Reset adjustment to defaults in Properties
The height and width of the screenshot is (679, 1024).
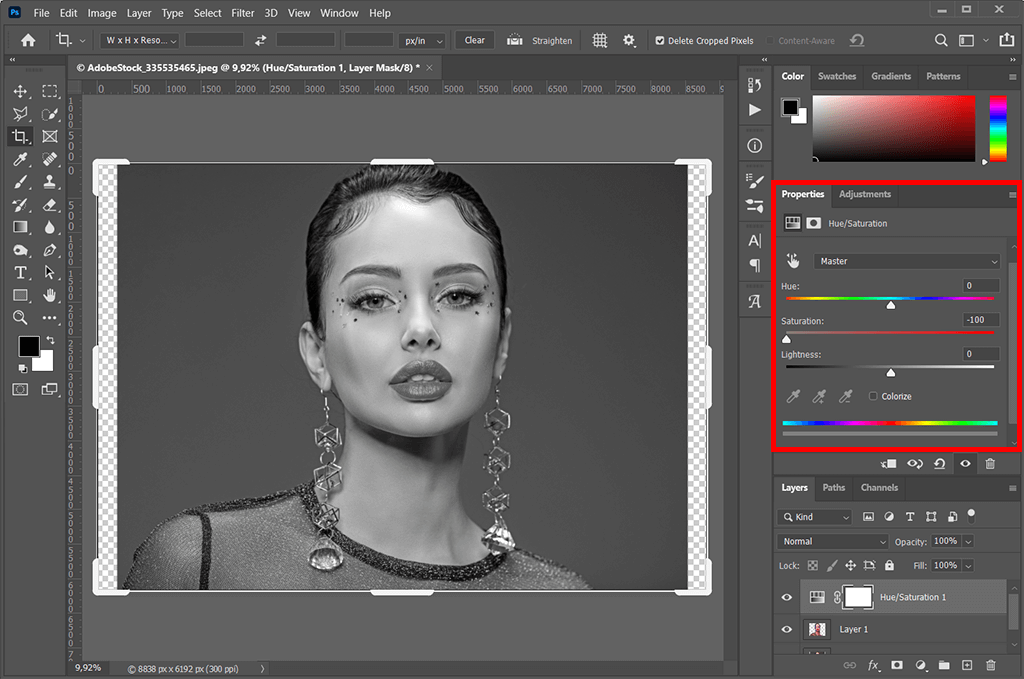[x=939, y=464]
